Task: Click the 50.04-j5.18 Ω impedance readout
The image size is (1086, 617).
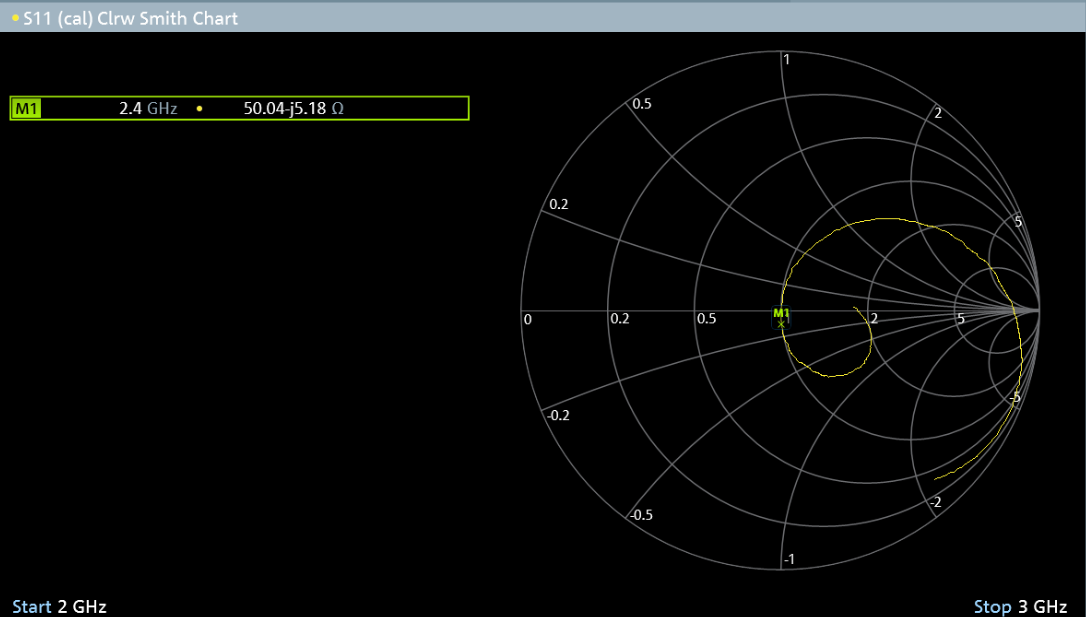Action: click(293, 108)
